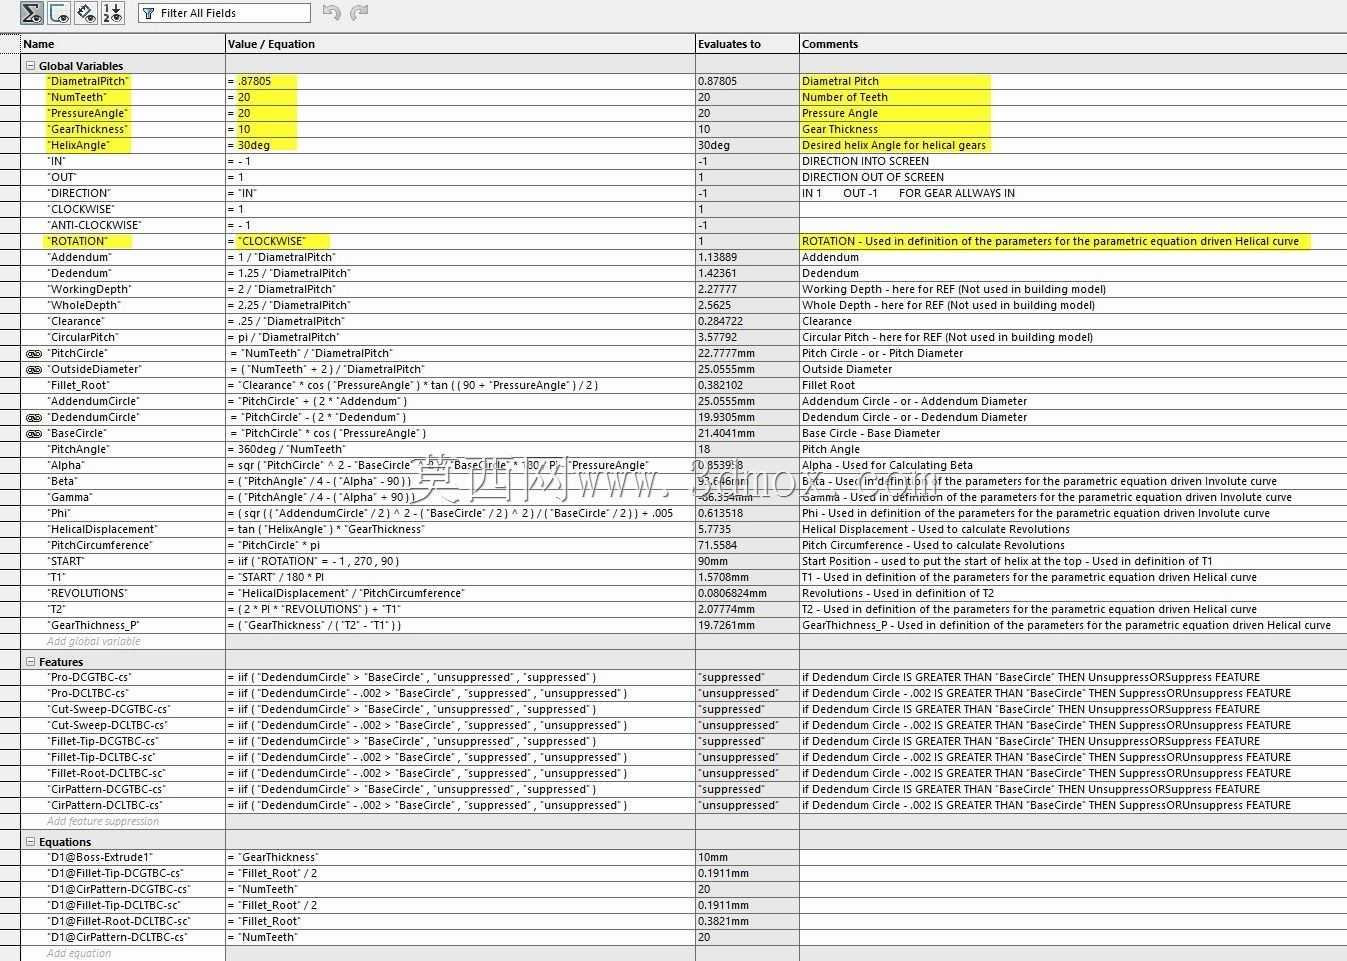The width and height of the screenshot is (1347, 961).
Task: Select the "D1@CirPattern-DCLTBC-cs" equation row
Action: (116, 938)
